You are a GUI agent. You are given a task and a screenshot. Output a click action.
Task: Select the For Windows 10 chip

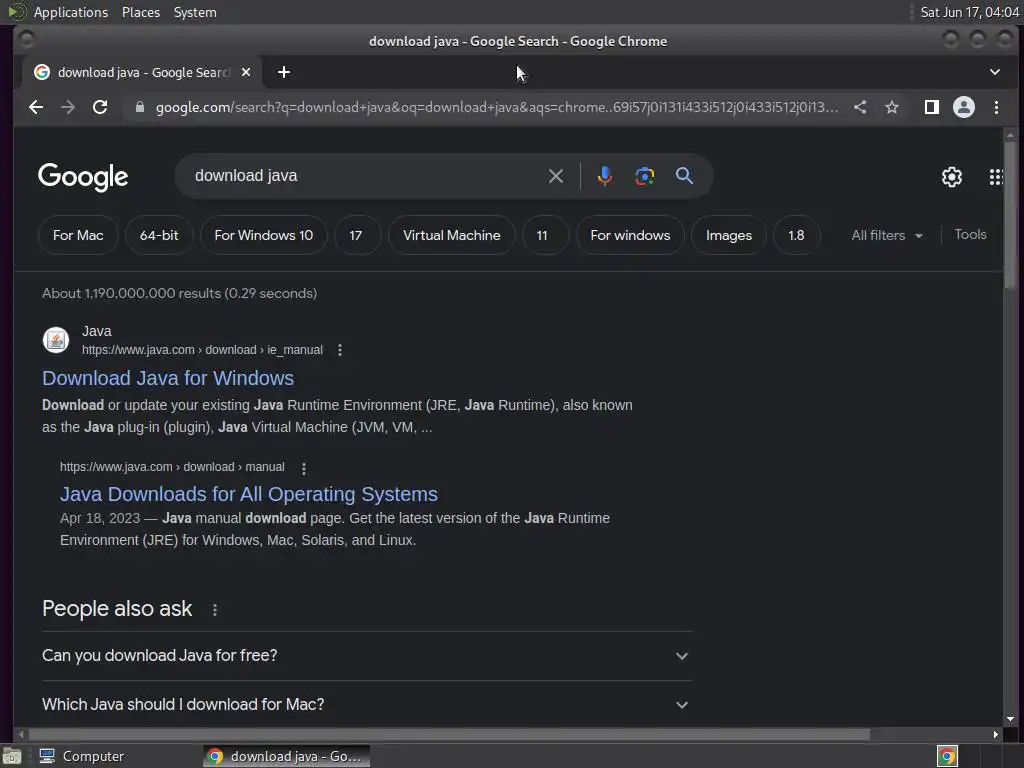click(264, 235)
